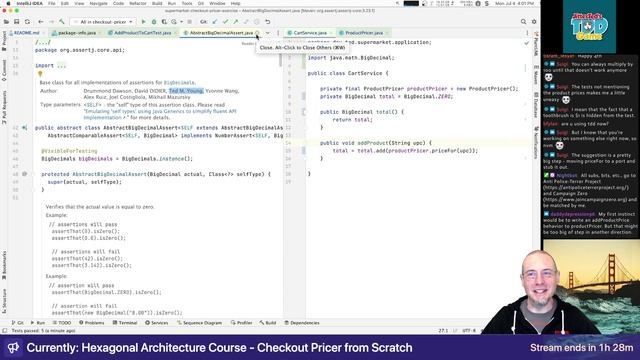The image size is (640, 360).
Task: Click the Git push arrow icon
Action: 236,22
